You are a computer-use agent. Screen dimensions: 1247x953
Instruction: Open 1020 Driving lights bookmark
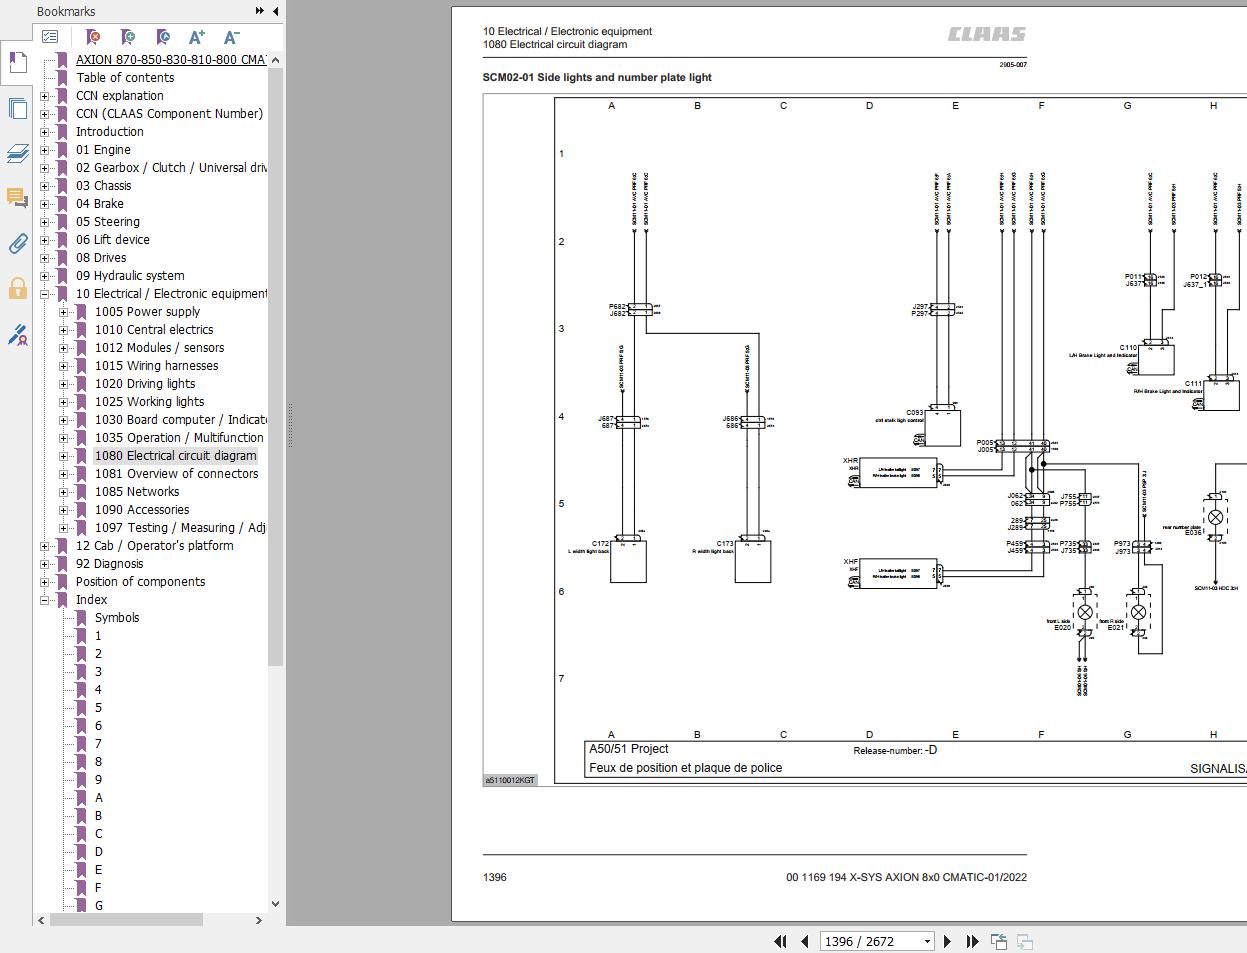pos(145,384)
